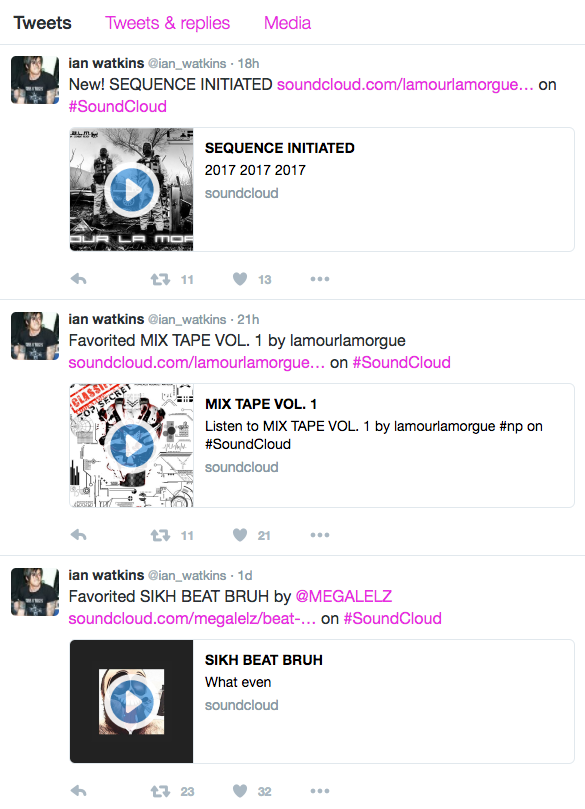This screenshot has height=809, width=585.
Task: Open more options on SEQUENCE INITIATED tweet
Action: 320,279
